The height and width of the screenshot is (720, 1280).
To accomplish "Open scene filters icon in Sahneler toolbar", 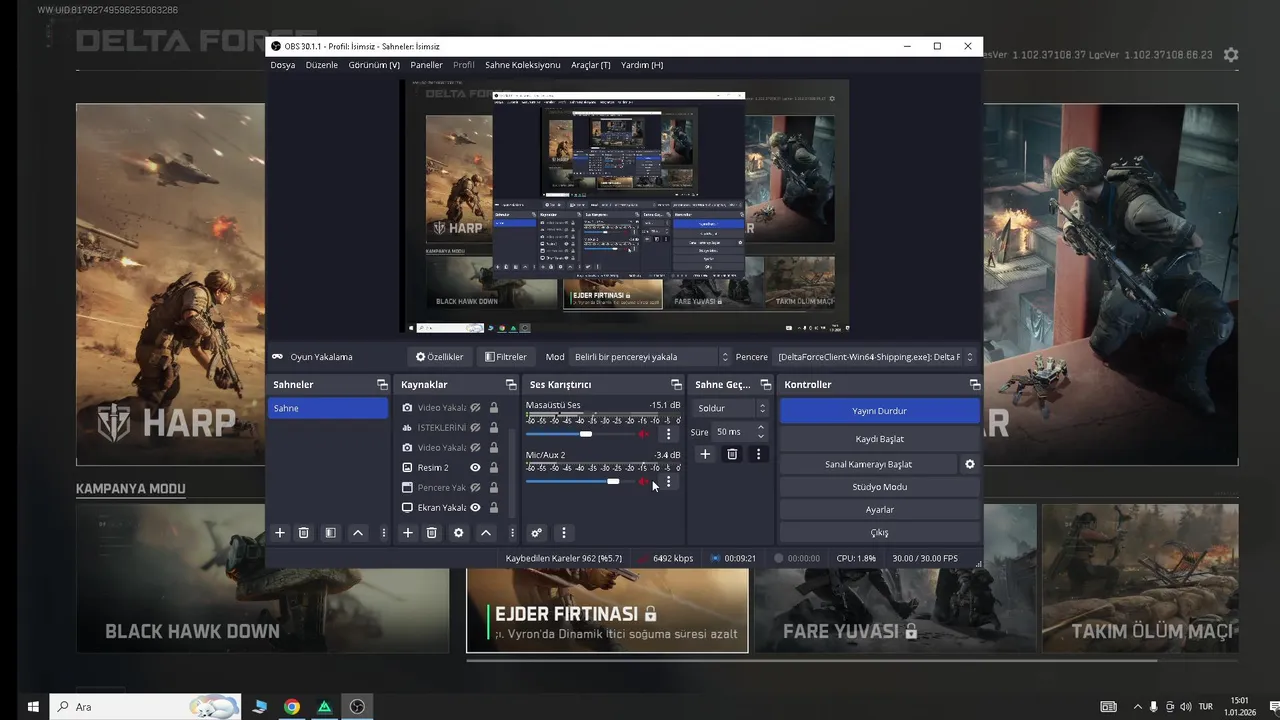I will click(330, 533).
